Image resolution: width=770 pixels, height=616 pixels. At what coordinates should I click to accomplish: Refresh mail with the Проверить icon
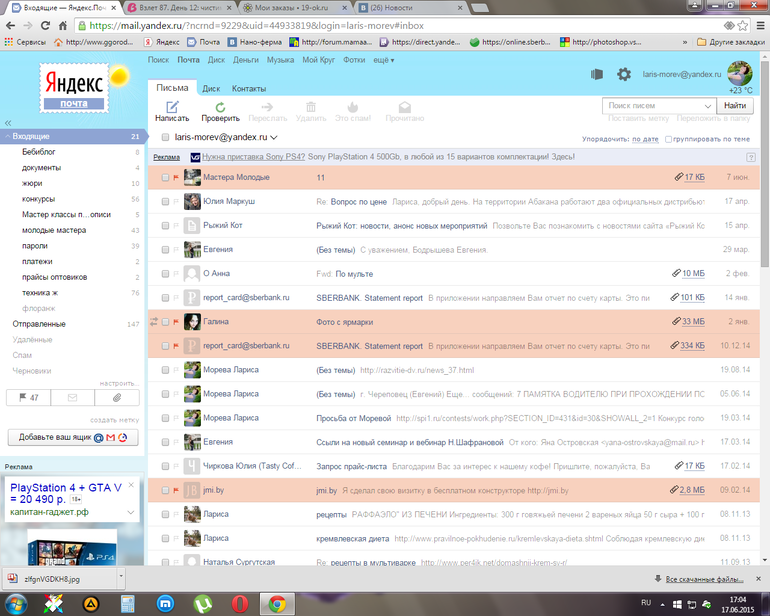coord(219,107)
